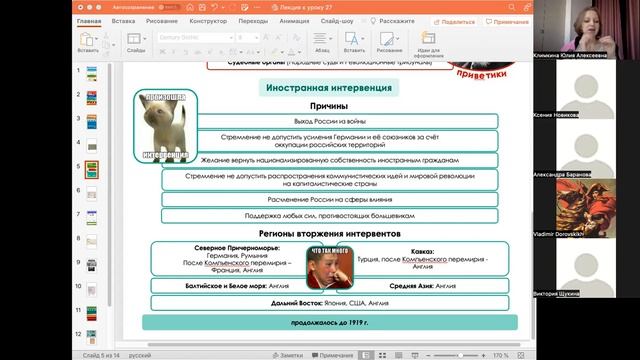This screenshot has height=360, width=640.
Task: Click the Cut scissors icon
Action: 107,36
